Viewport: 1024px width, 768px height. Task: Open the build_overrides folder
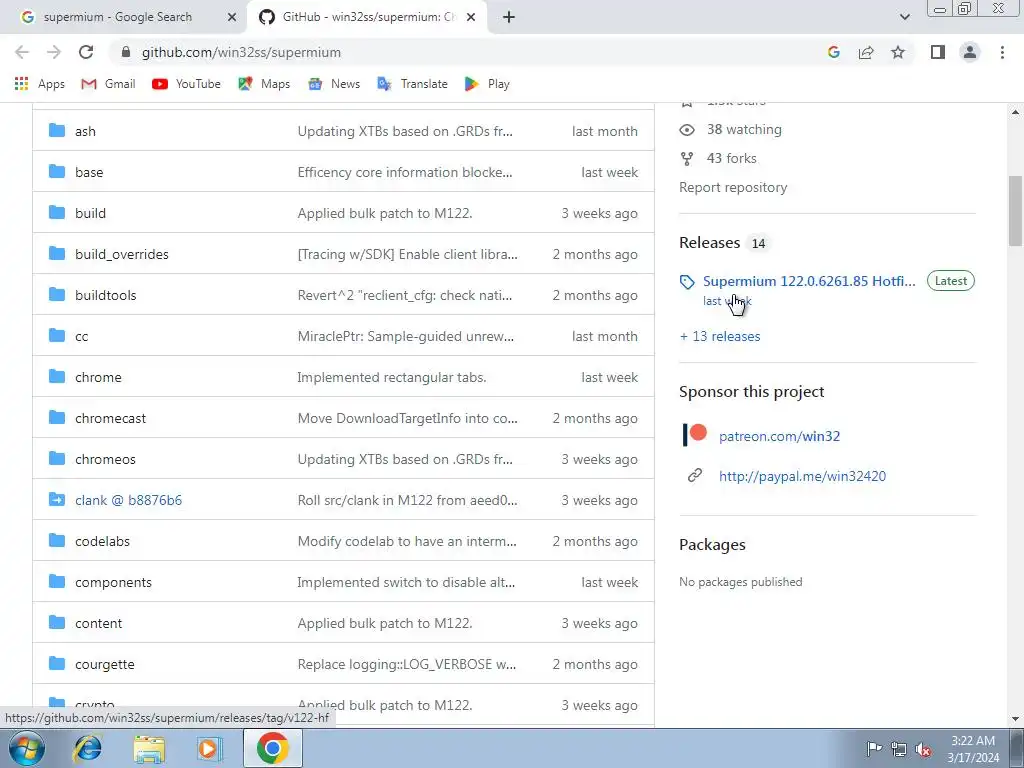[121, 255]
